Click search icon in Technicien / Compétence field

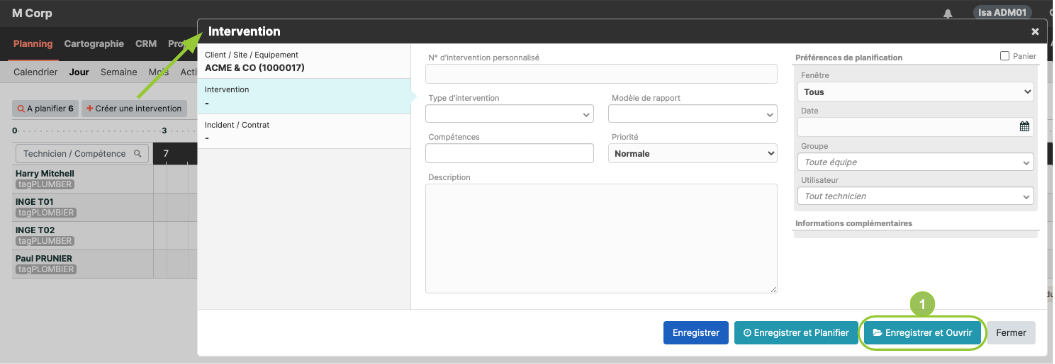[137, 154]
